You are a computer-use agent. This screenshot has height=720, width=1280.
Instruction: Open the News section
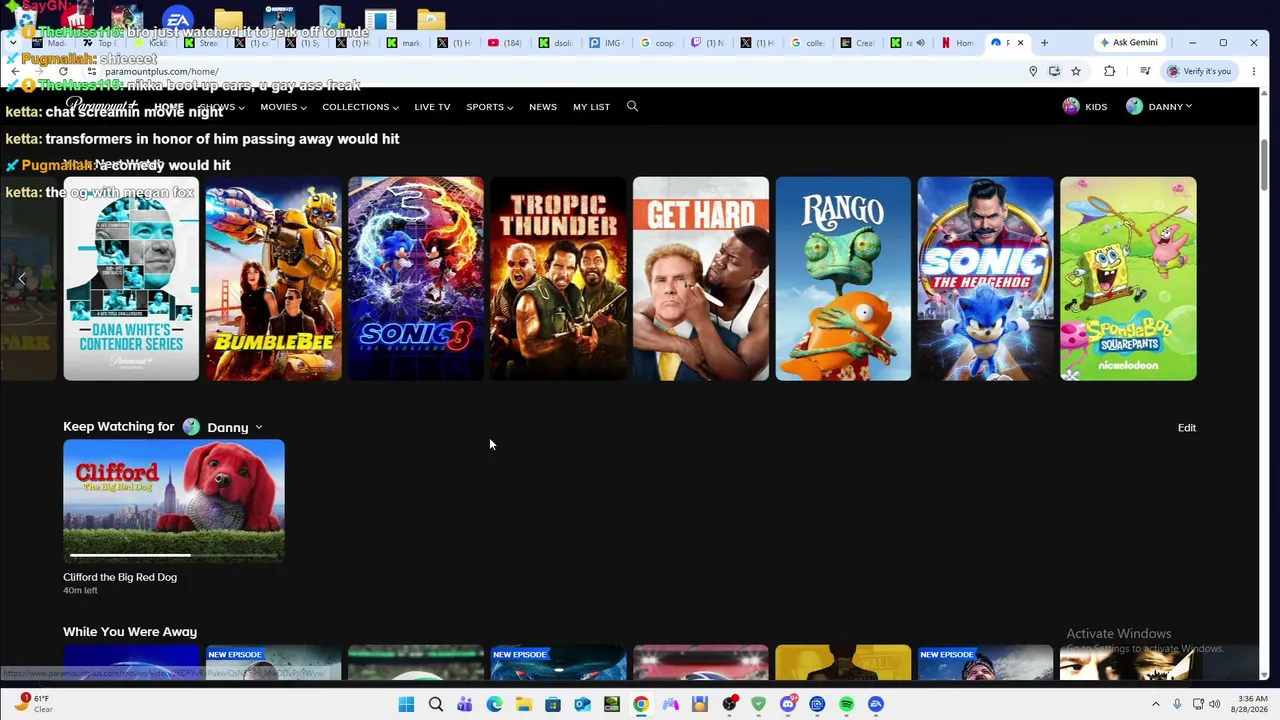pos(543,107)
